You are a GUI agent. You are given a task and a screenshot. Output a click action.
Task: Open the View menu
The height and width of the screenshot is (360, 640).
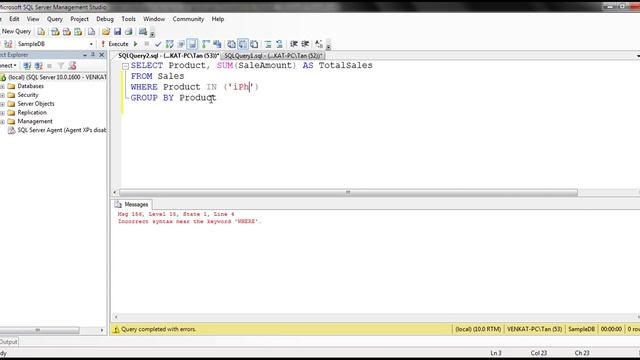[33, 19]
